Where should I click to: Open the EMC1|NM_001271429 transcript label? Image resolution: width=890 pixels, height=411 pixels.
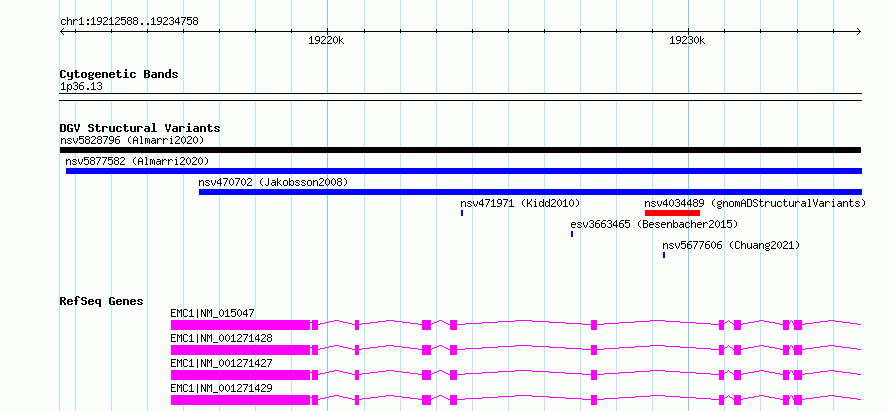point(221,388)
